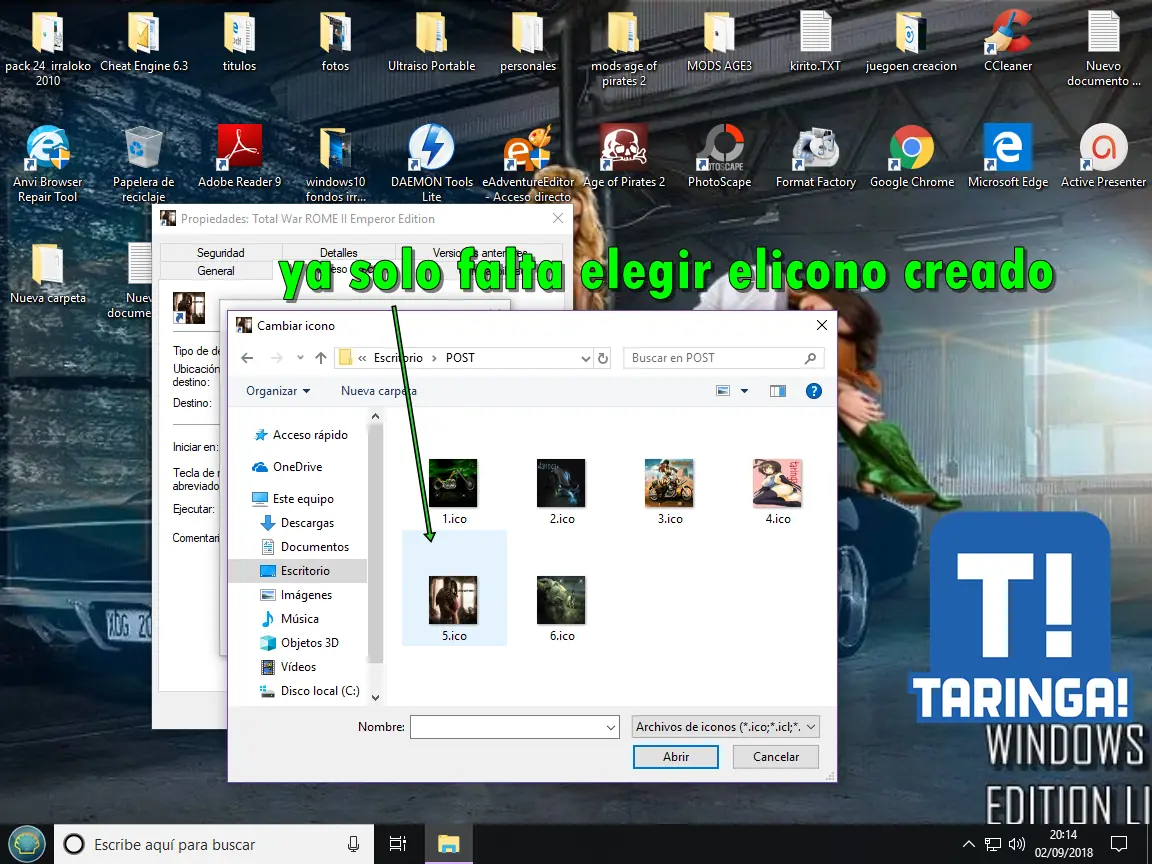This screenshot has width=1152, height=864.
Task: Launch CCleaner desktop shortcut
Action: click(x=1008, y=41)
